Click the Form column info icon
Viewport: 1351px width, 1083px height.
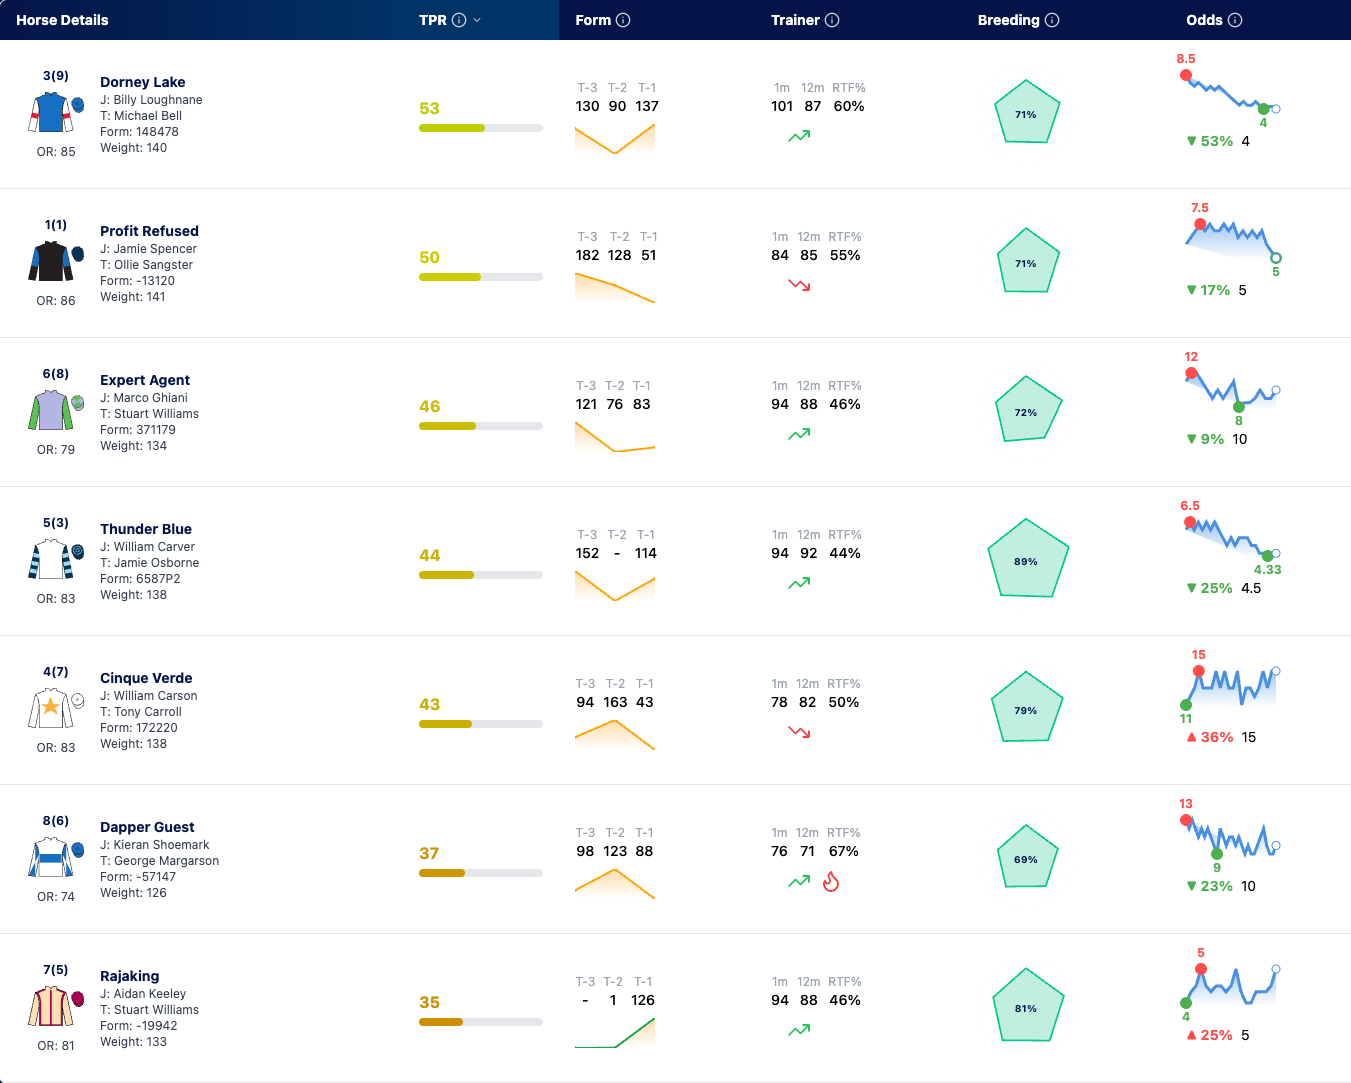[623, 20]
